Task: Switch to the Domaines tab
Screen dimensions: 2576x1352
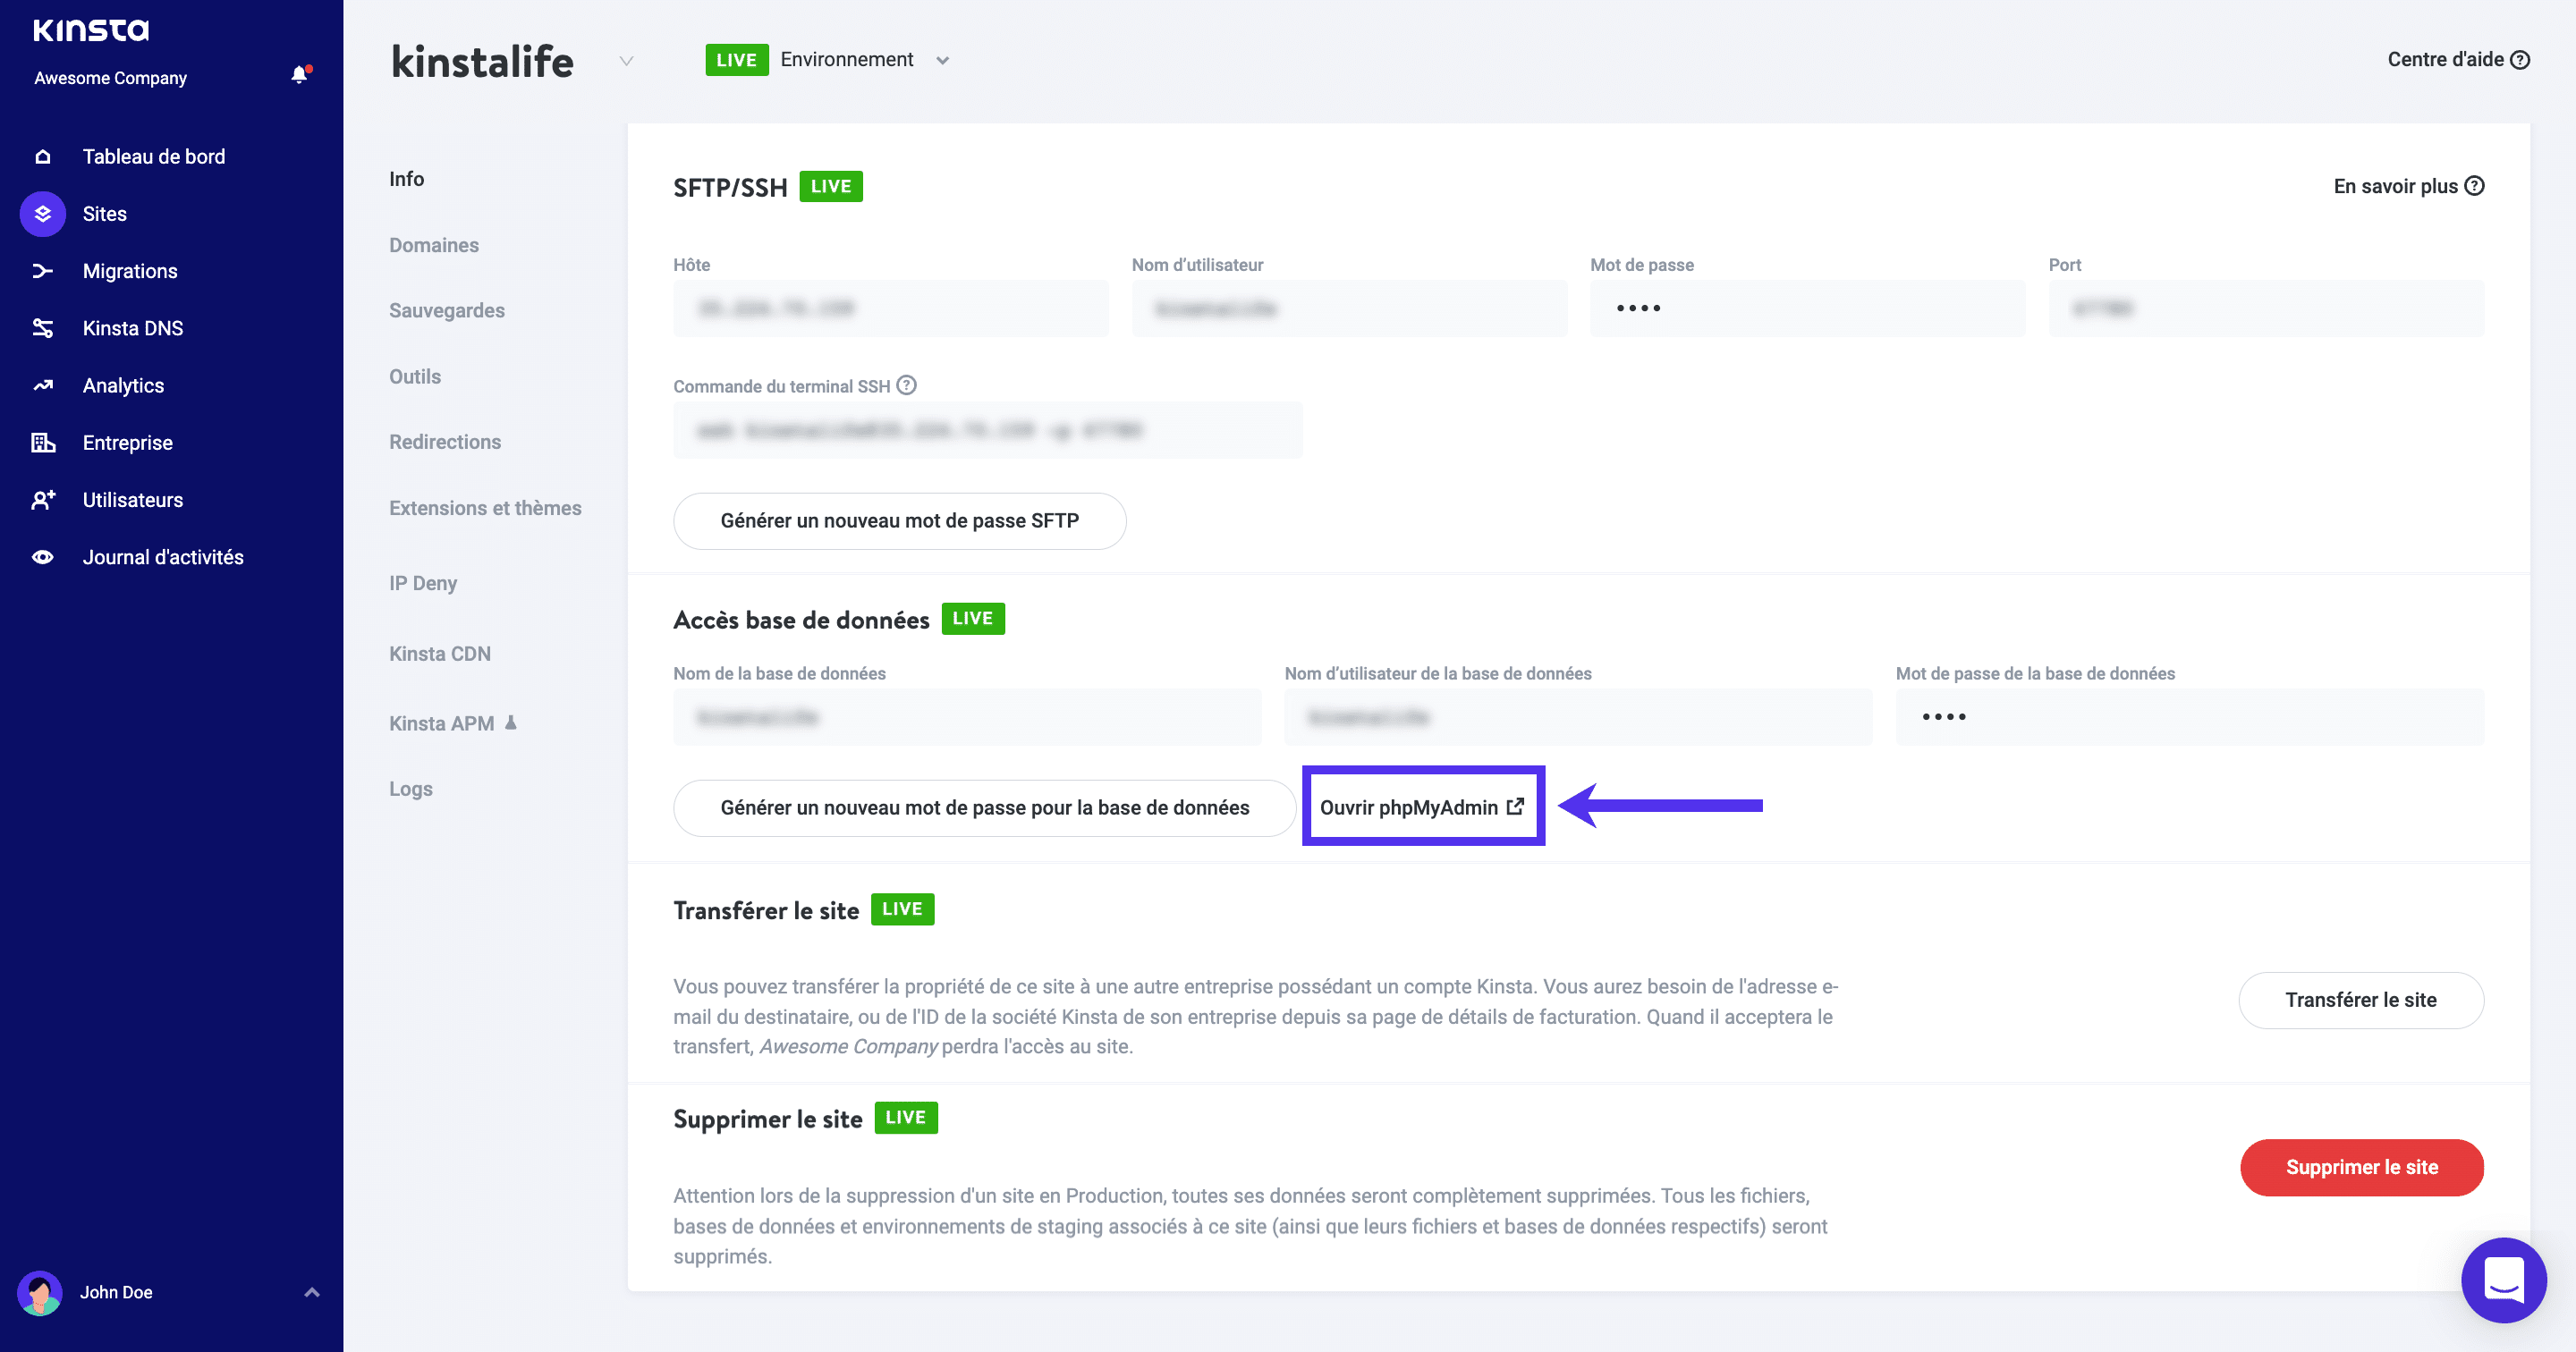Action: 433,244
